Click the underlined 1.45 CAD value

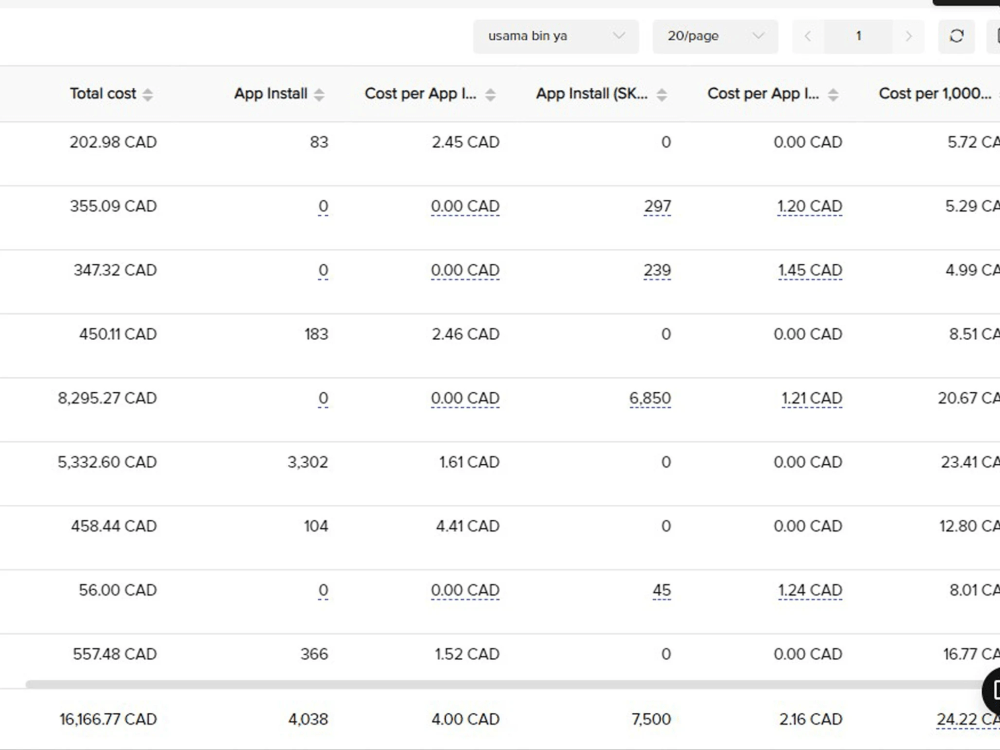(x=810, y=270)
